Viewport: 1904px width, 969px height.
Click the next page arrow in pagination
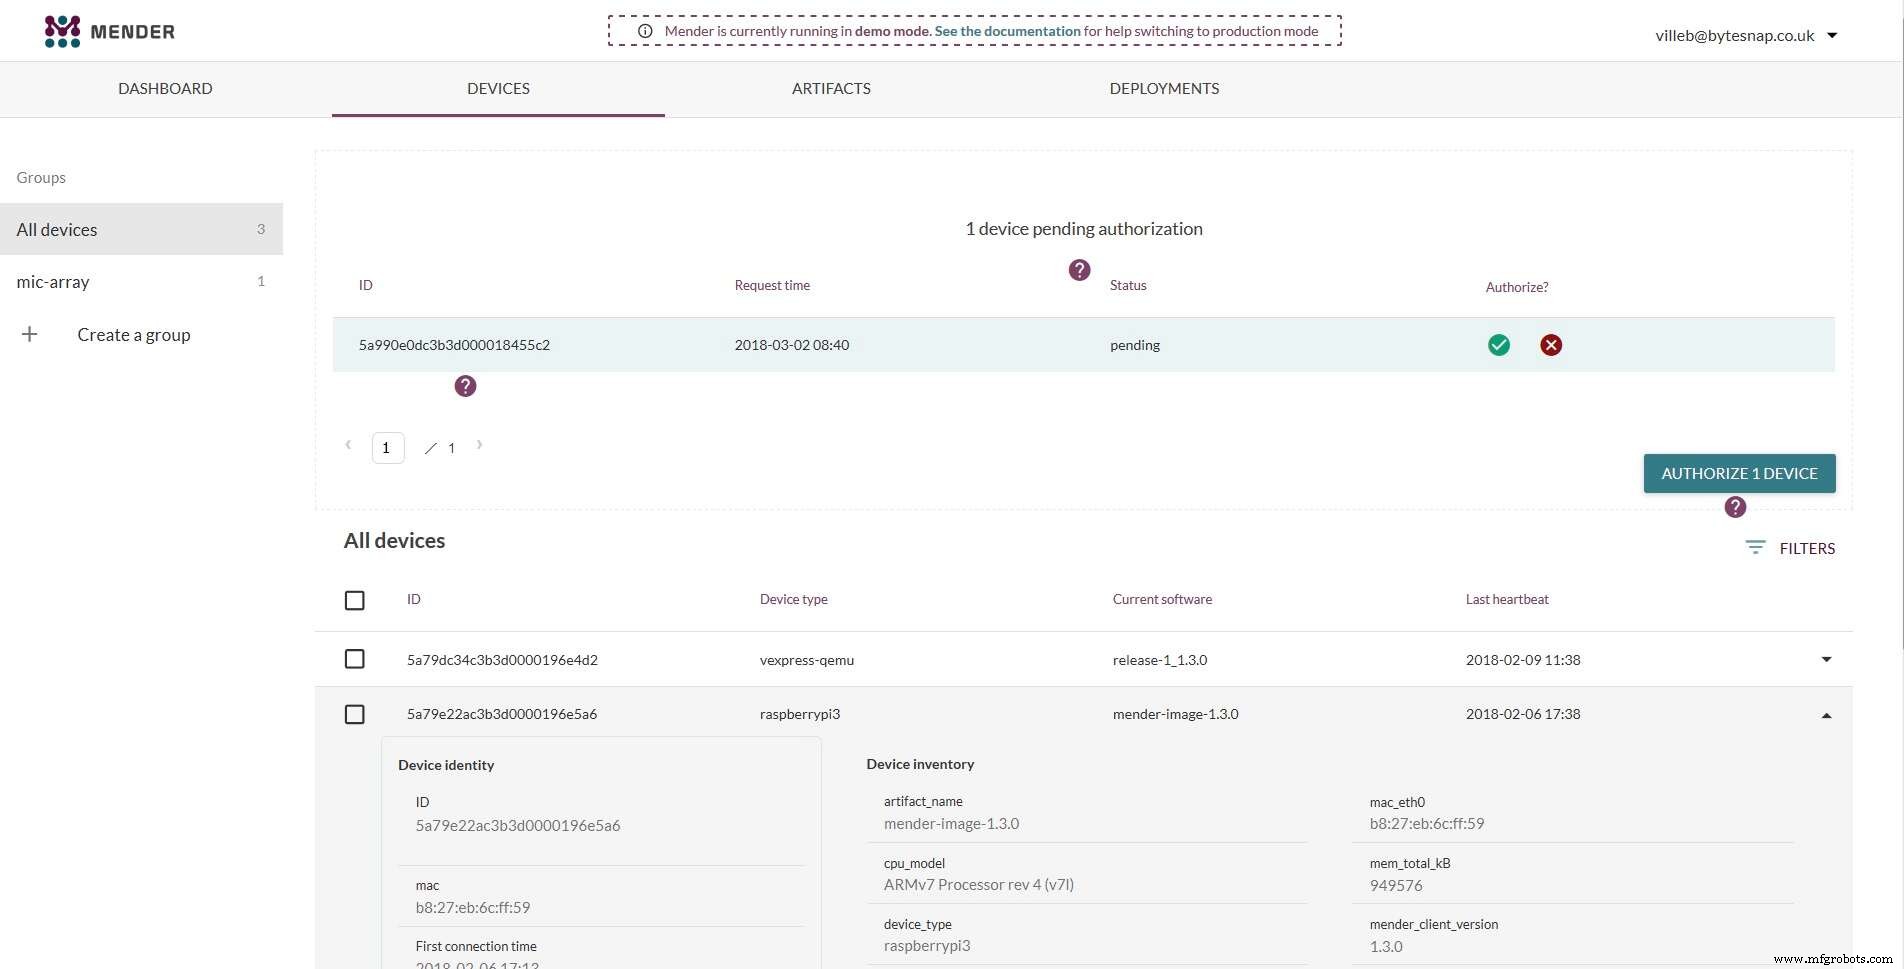(479, 445)
